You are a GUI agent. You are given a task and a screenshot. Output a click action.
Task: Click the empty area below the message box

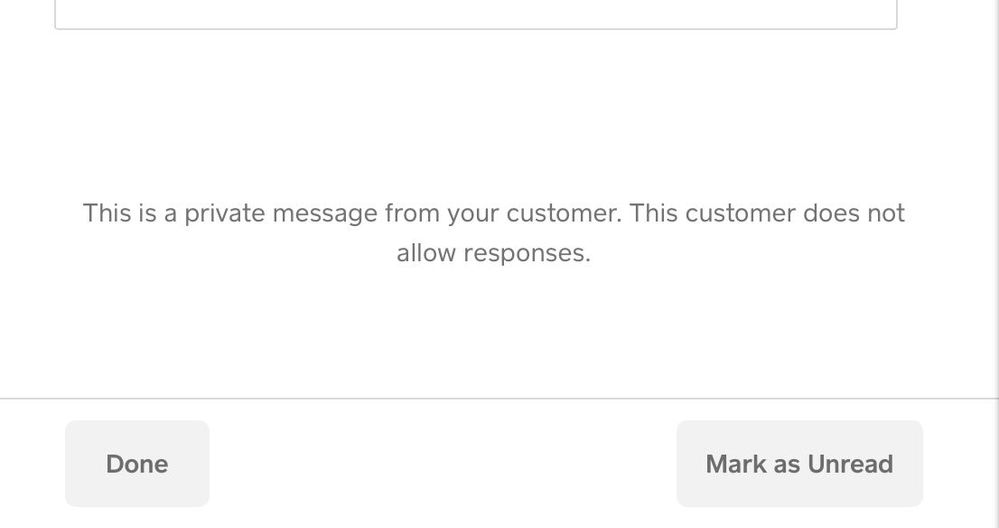475,110
